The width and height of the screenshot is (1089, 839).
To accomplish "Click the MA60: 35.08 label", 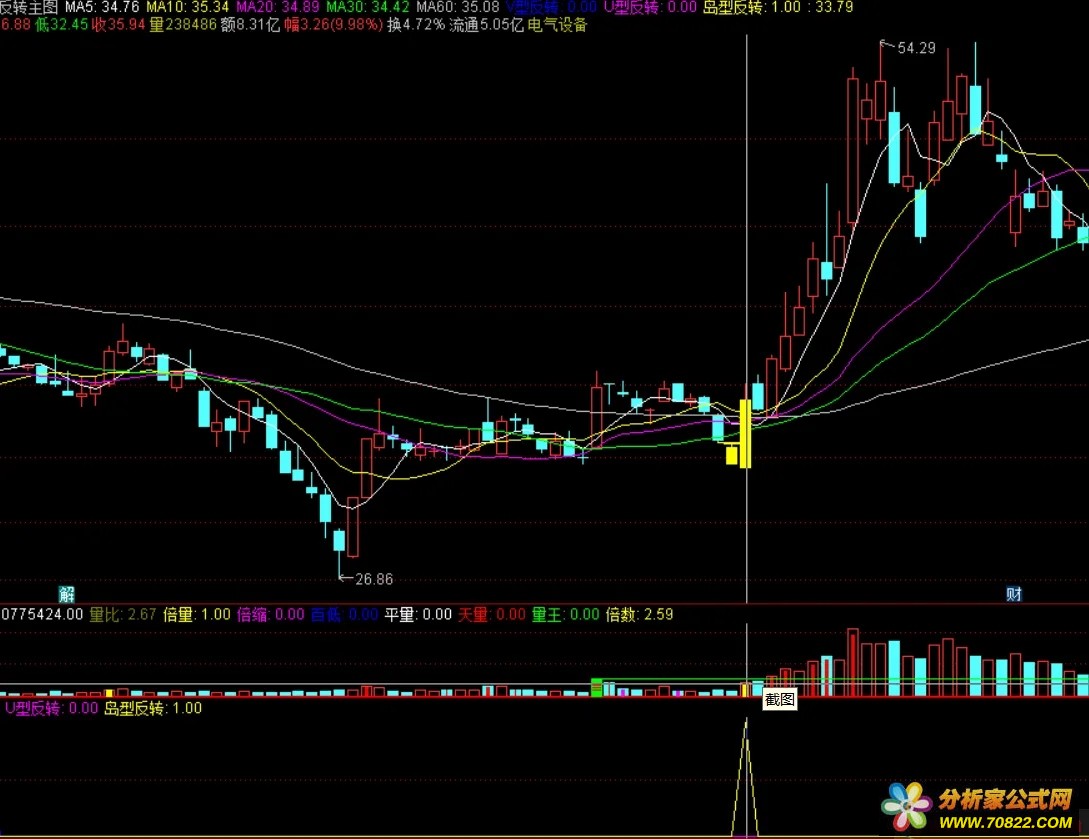I will point(458,8).
